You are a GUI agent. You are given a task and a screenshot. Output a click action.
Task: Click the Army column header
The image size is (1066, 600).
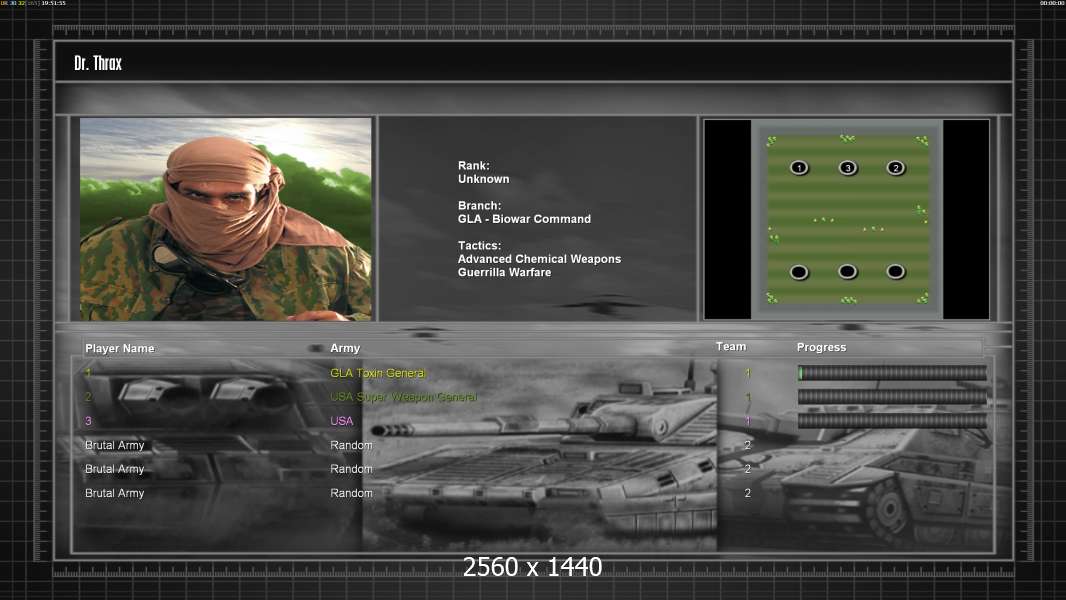[345, 348]
